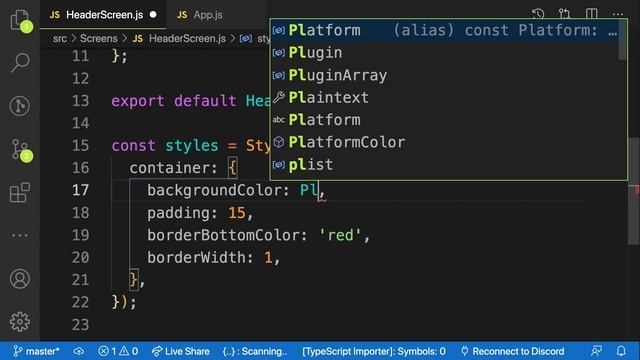Select the PluginArray suggestion
640x360 pixels.
coord(445,75)
